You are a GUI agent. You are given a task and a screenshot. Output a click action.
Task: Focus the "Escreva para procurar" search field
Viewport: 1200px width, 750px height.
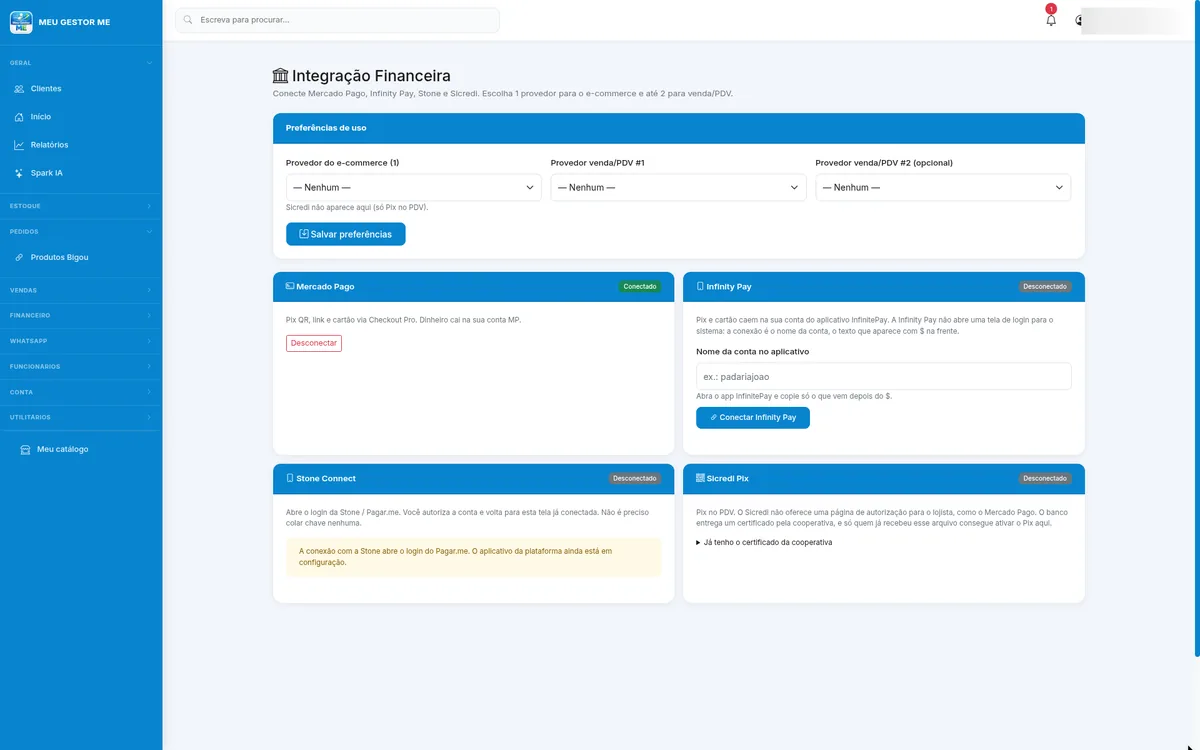pyautogui.click(x=337, y=20)
